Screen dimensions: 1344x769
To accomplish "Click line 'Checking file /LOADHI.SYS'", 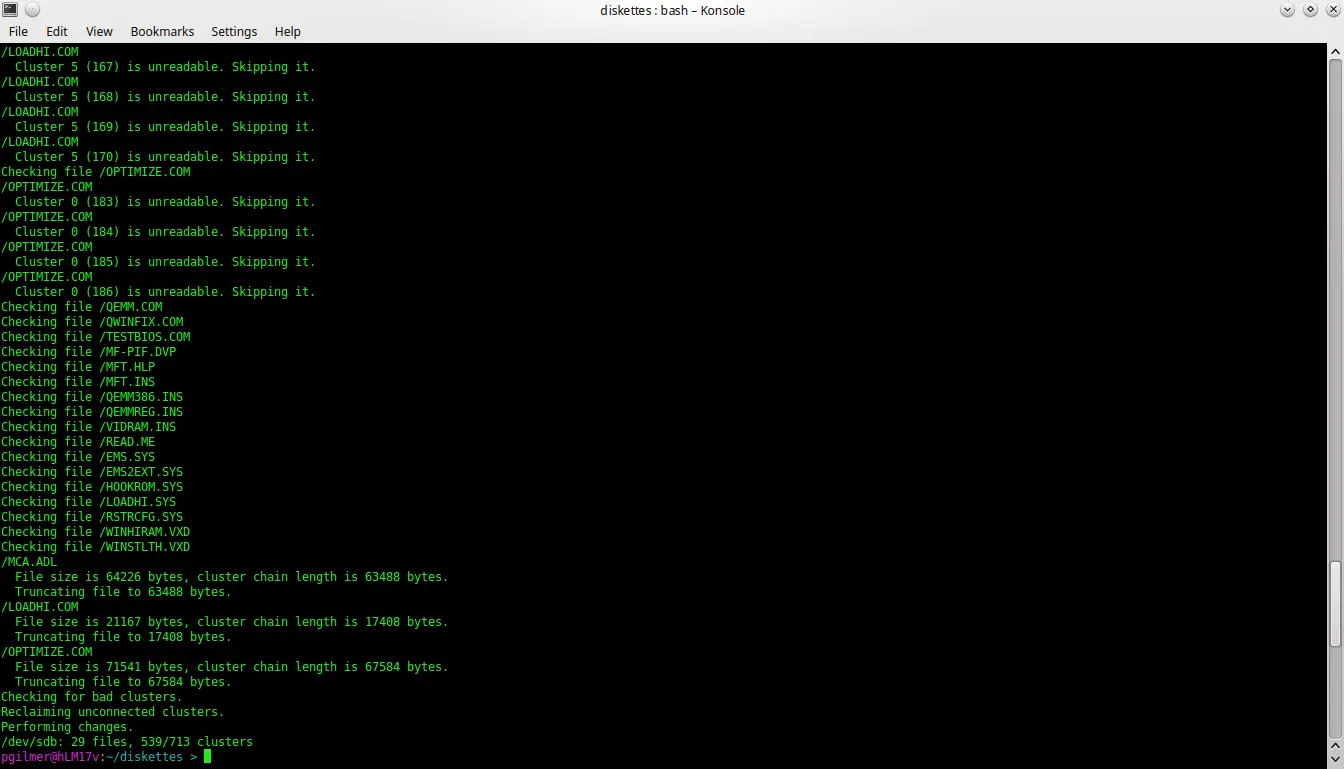I will (89, 502).
